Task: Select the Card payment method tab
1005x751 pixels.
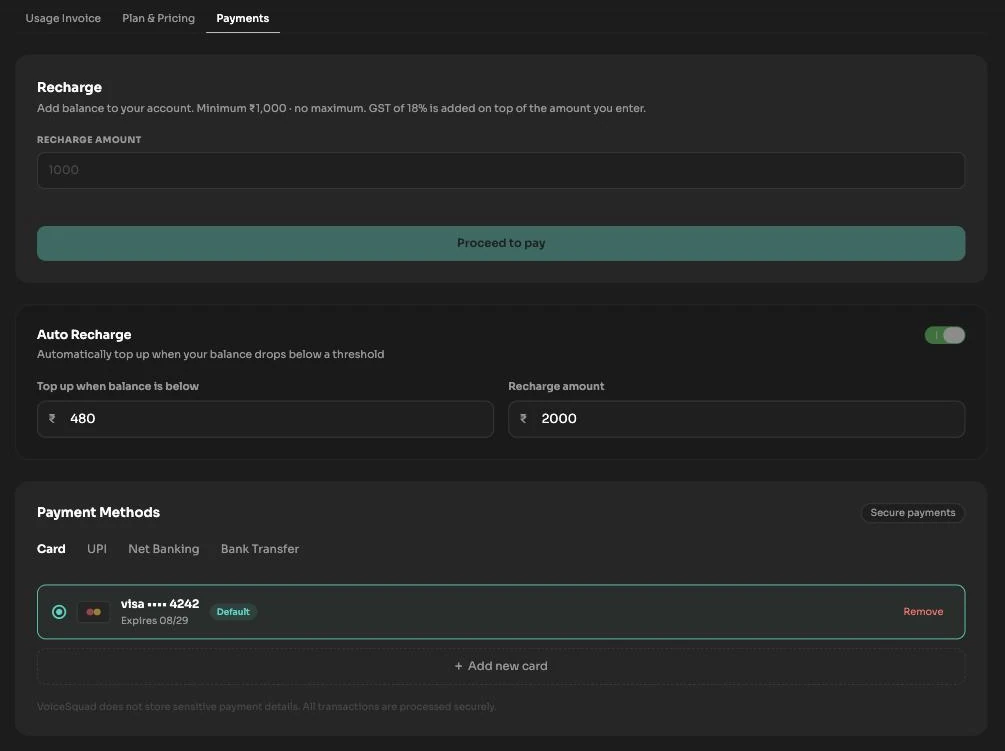Action: point(51,549)
